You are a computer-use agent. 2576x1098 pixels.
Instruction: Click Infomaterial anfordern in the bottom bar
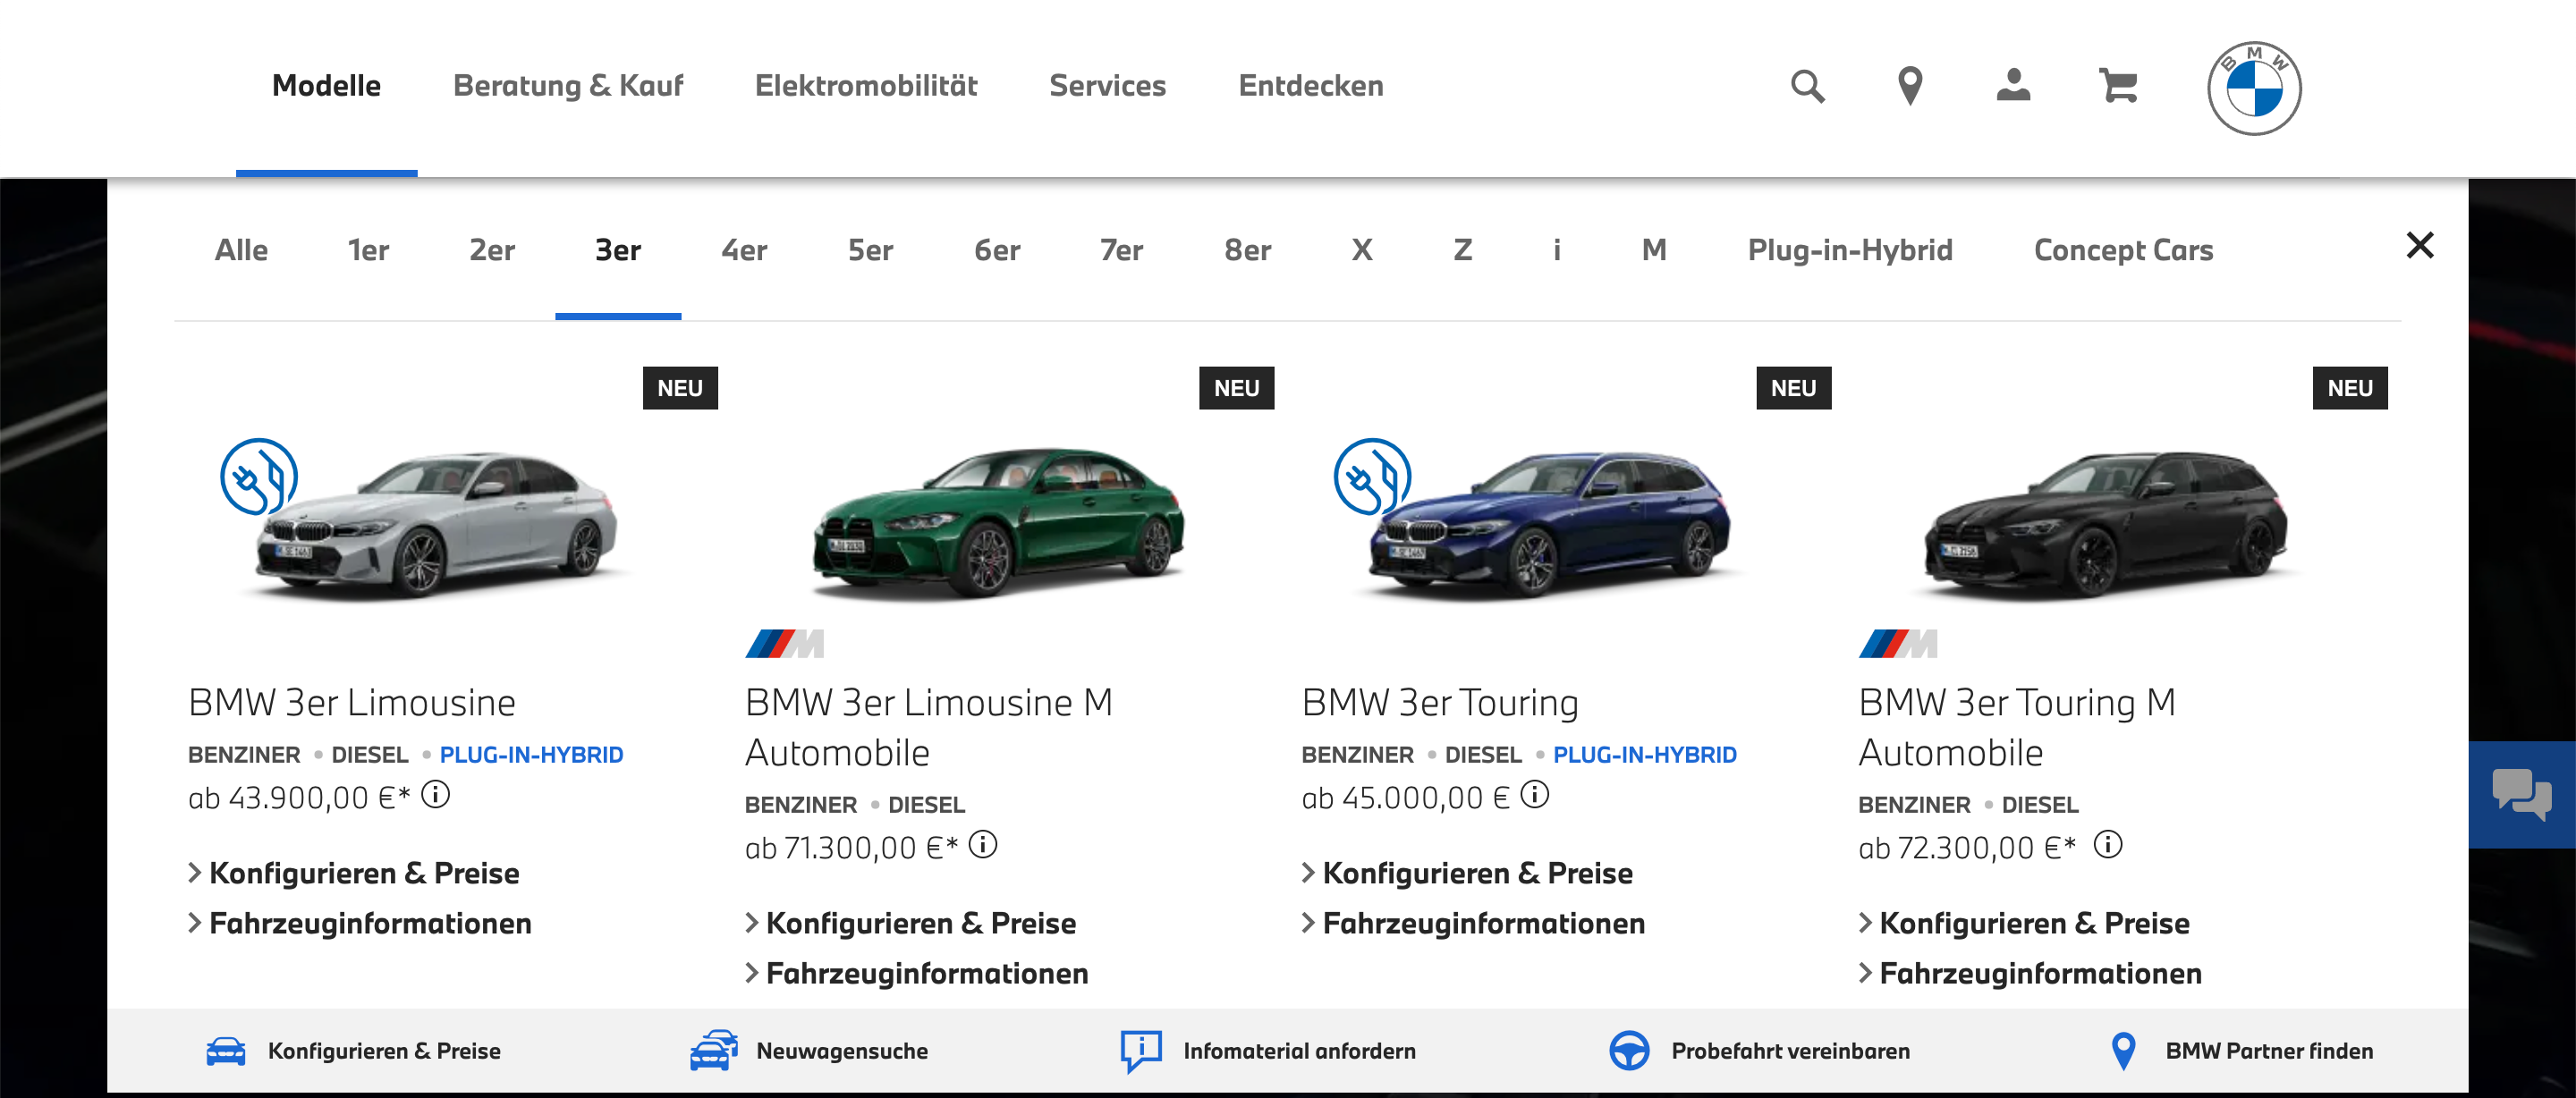pos(1299,1051)
